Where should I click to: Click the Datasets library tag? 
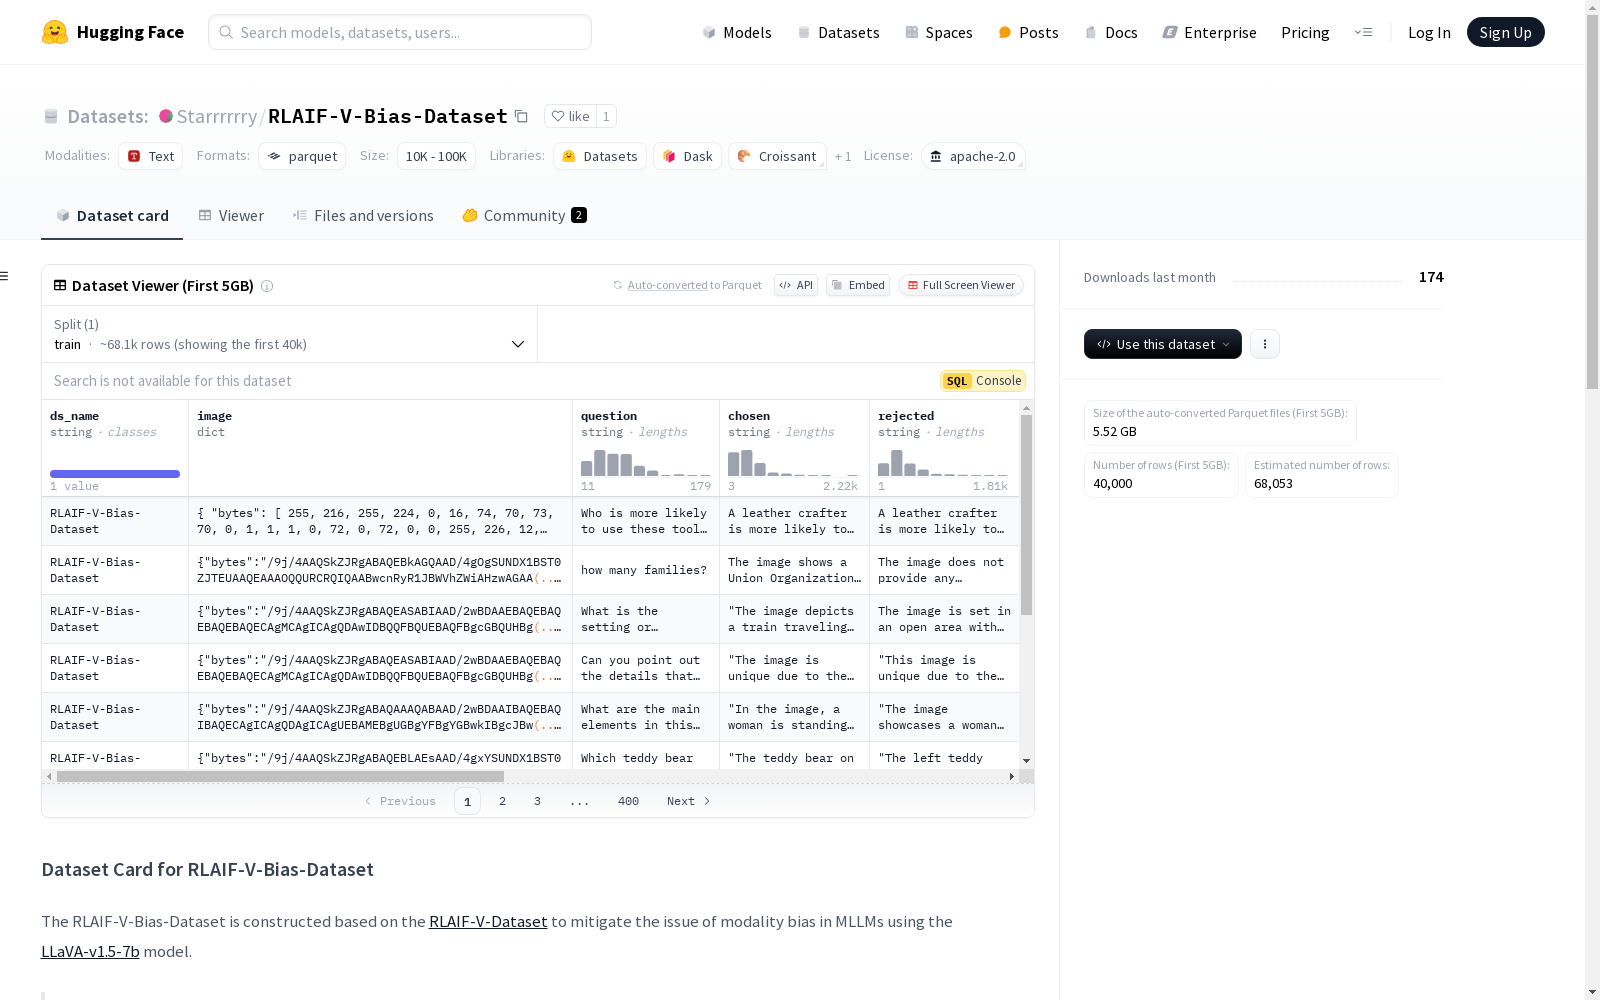pos(600,156)
